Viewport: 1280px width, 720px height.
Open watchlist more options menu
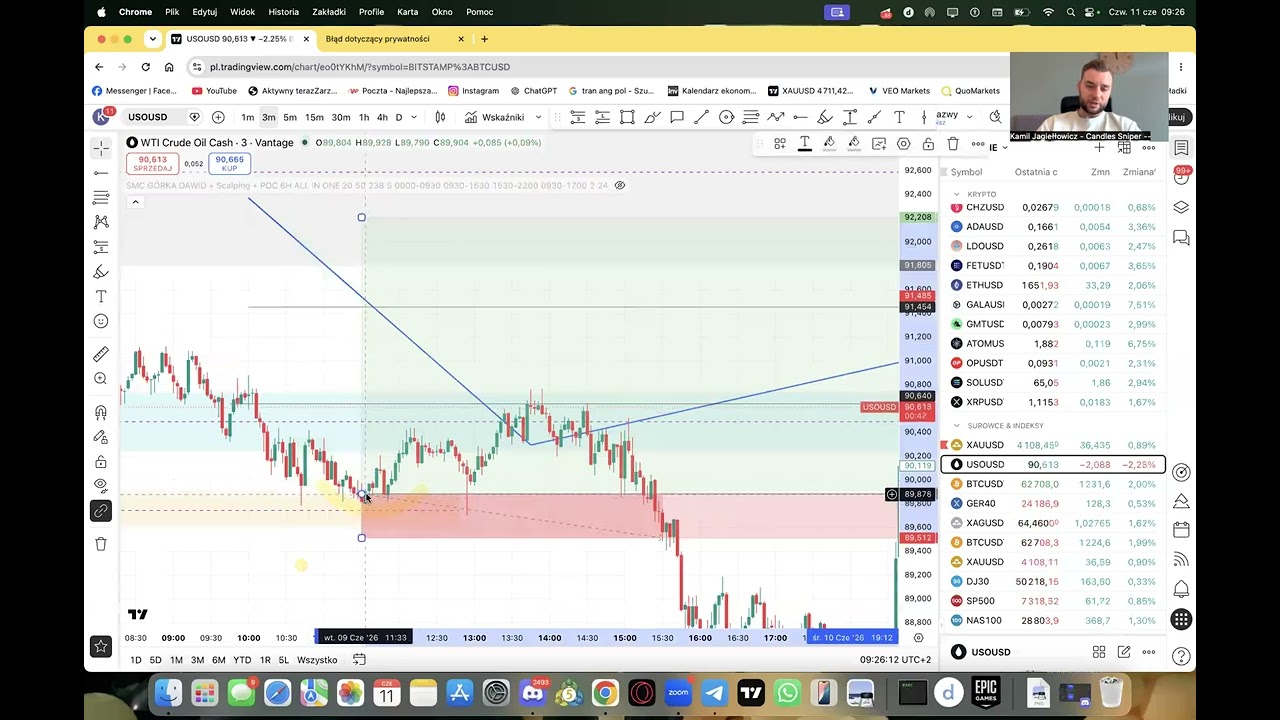tap(1149, 148)
